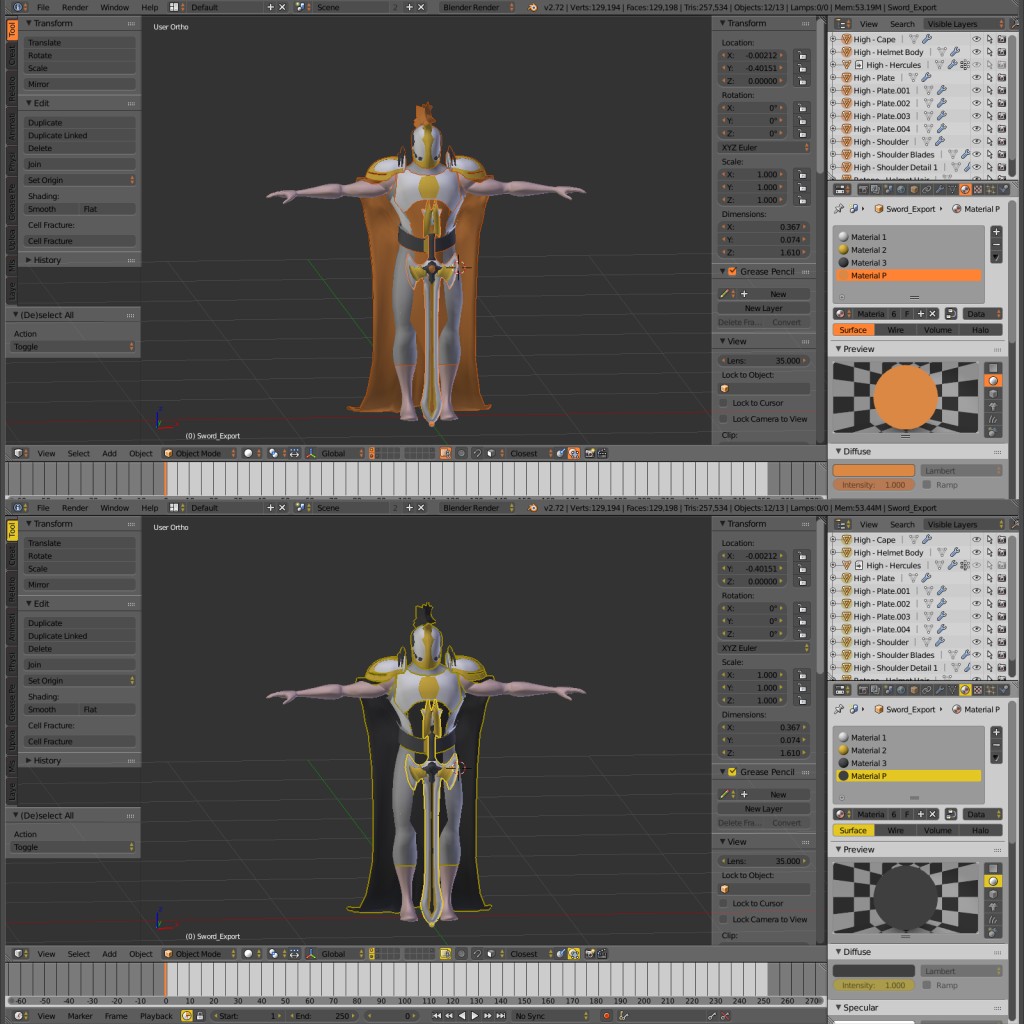Enable the Ramp checkbox under the orange Diffuse color
The image size is (1024, 1024).
coord(927,485)
